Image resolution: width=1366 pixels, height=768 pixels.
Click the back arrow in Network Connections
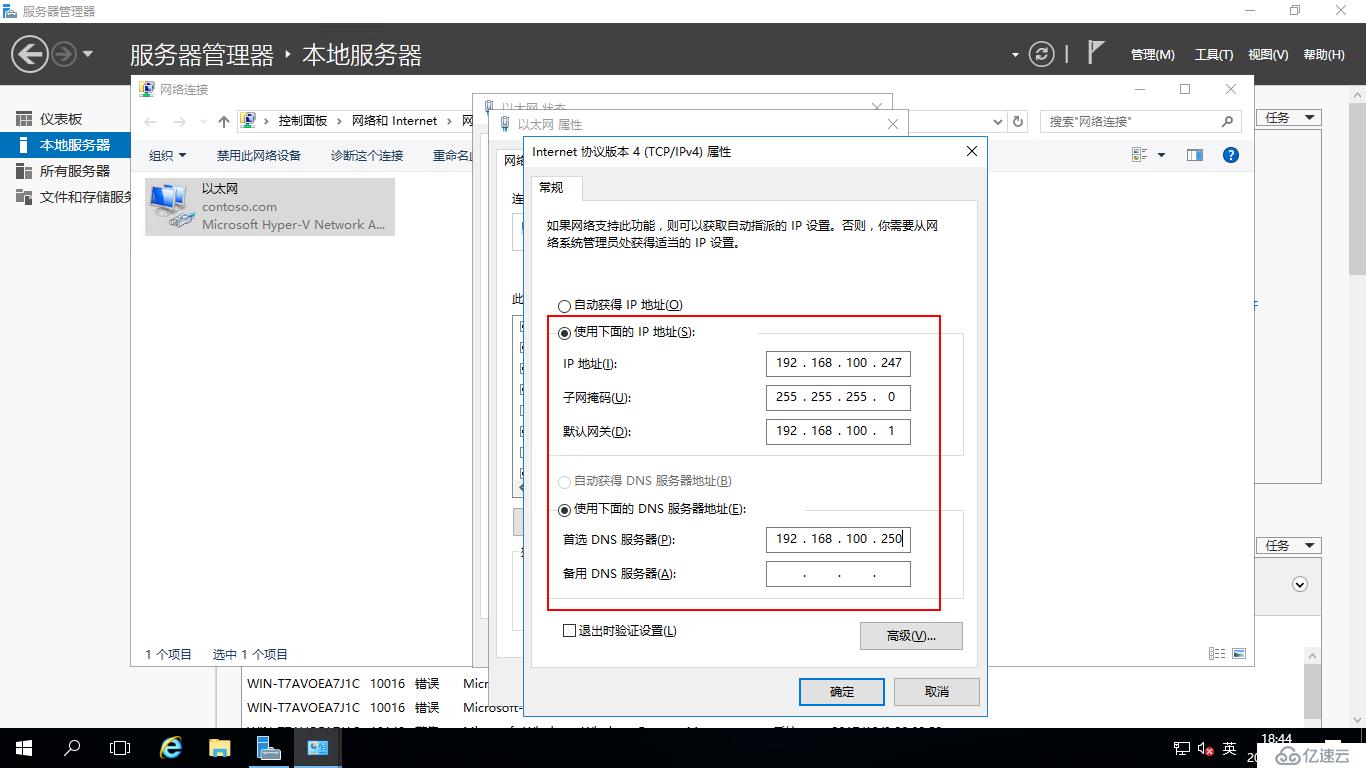click(151, 121)
